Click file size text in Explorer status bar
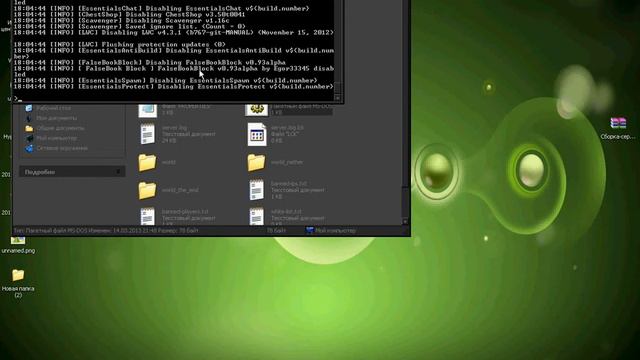 point(276,231)
